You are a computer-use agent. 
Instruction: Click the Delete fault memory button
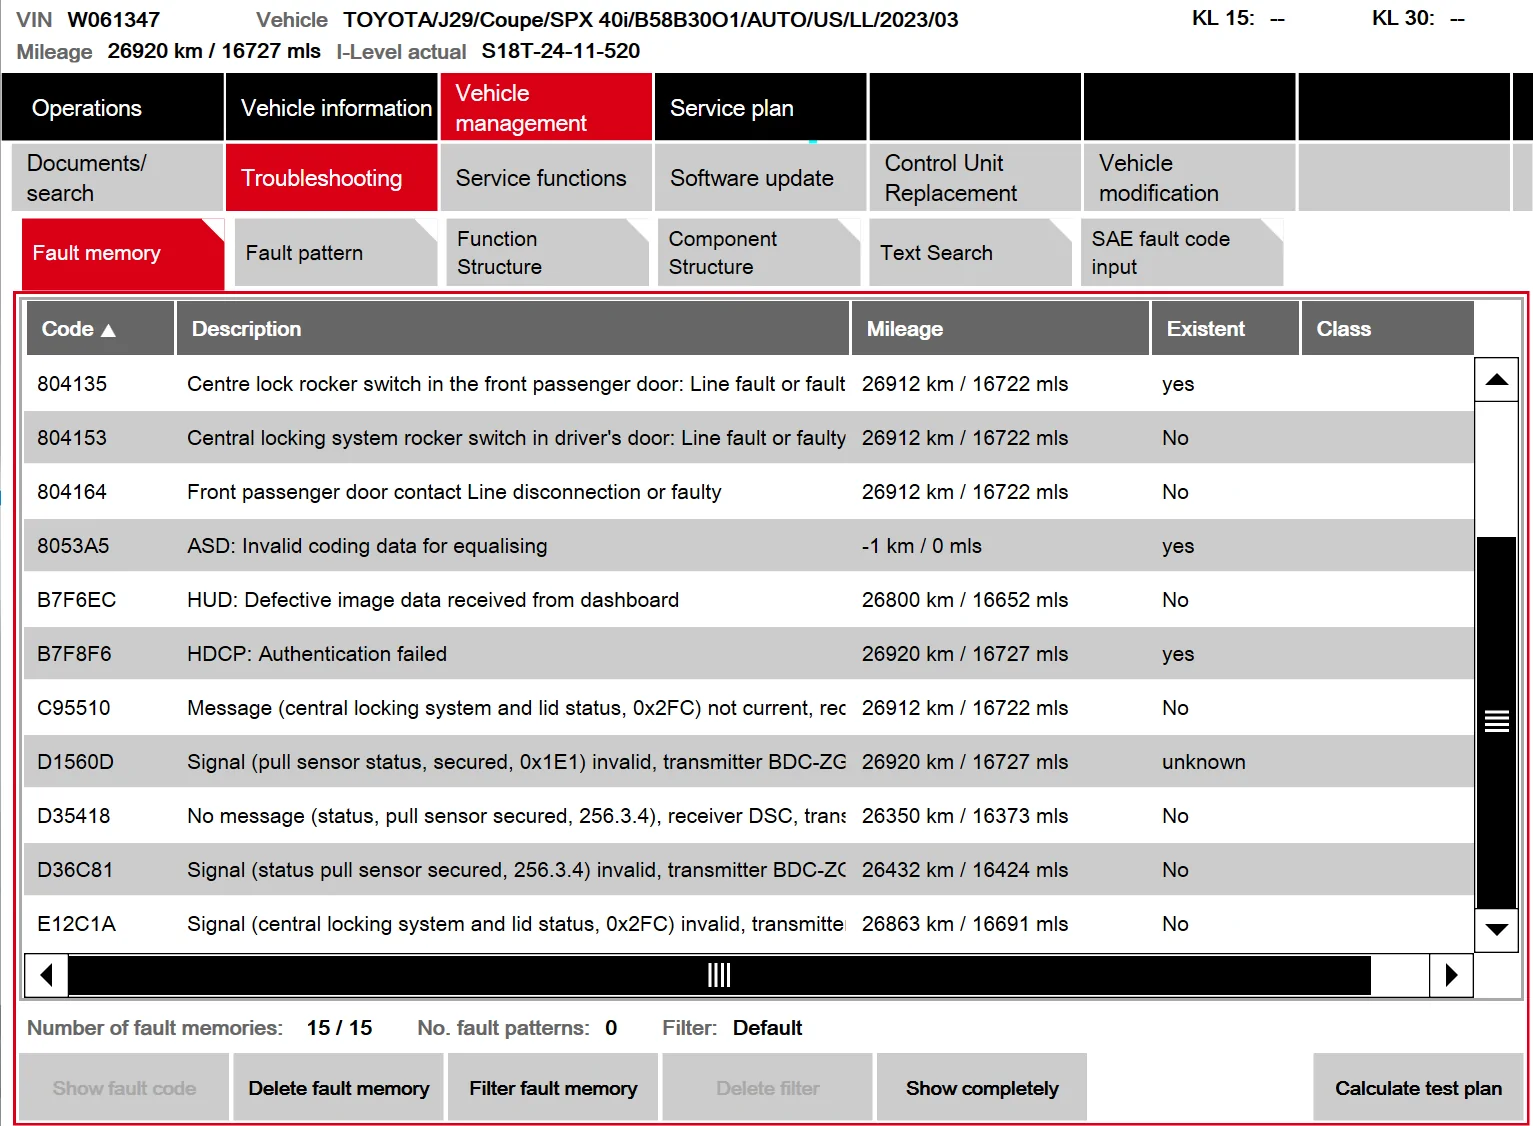point(339,1088)
